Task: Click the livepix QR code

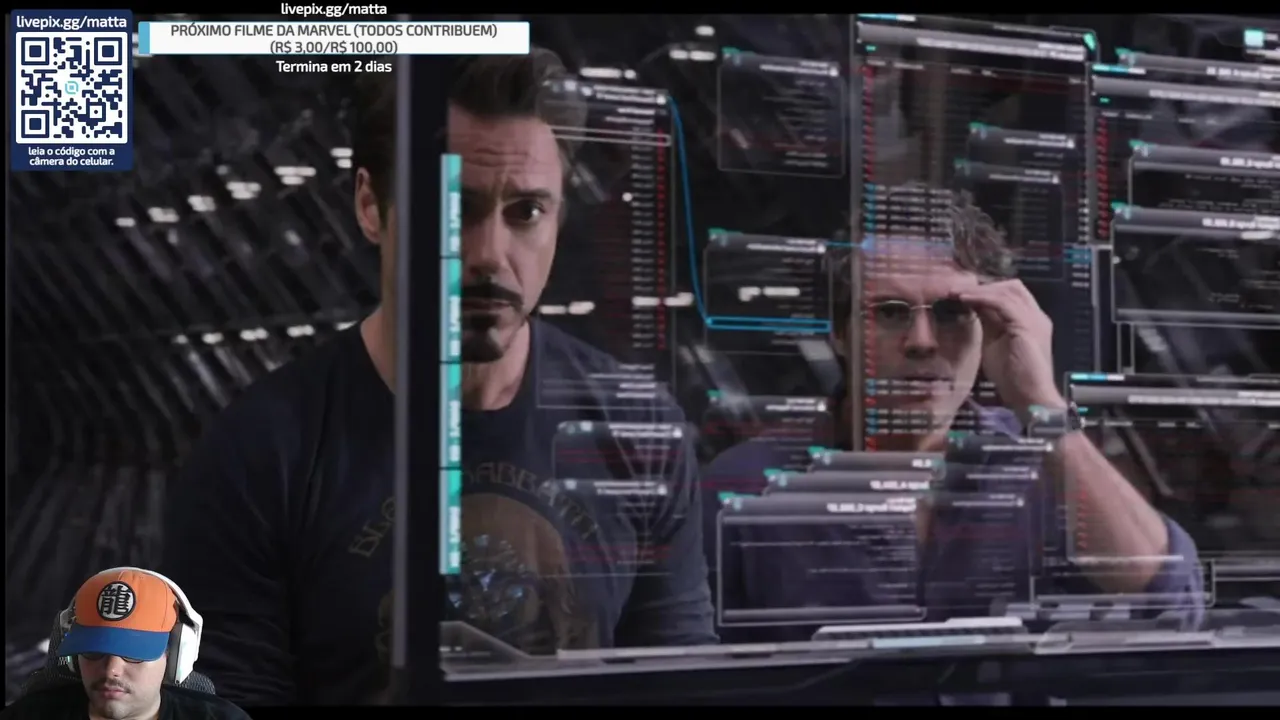Action: [71, 87]
